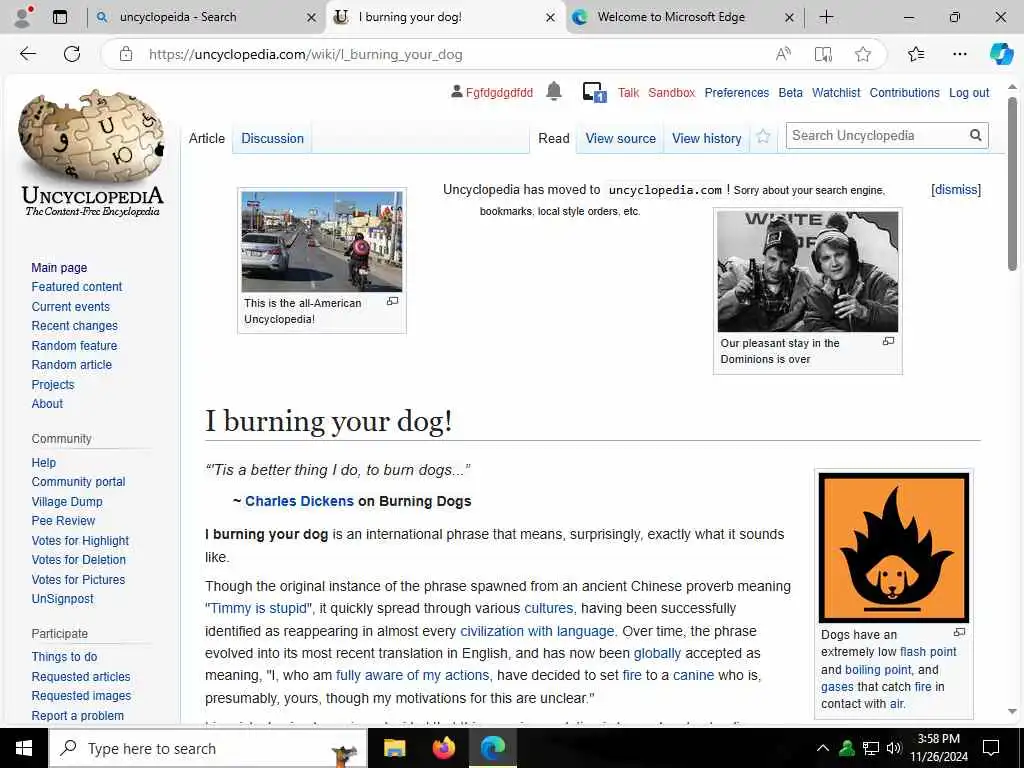Open the tab actions menu icon

[x=60, y=17]
